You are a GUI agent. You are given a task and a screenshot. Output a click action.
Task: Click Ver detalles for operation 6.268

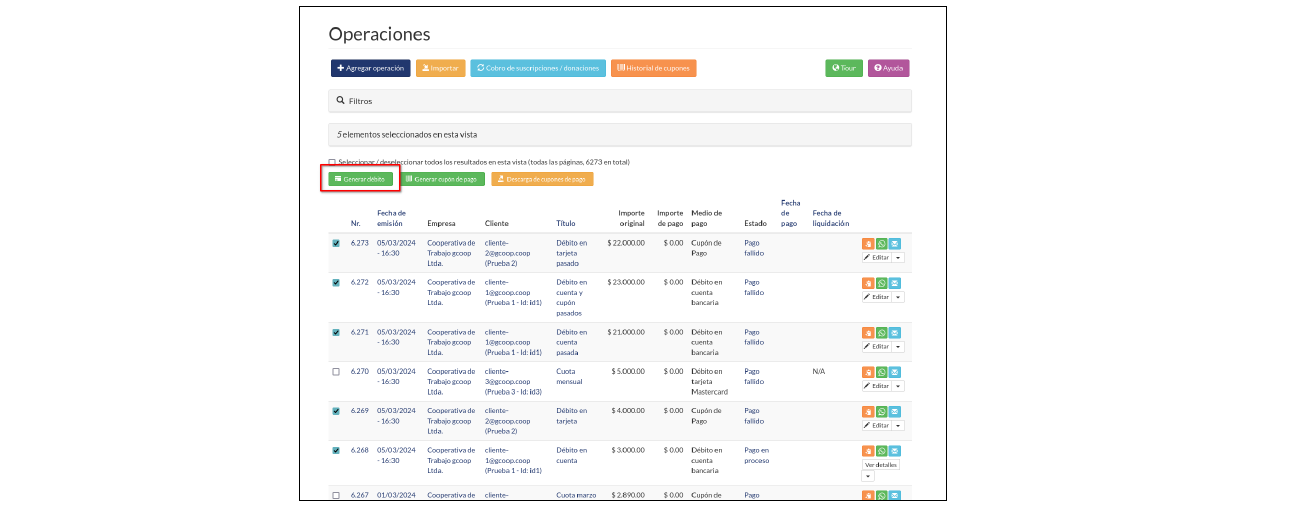coord(881,465)
